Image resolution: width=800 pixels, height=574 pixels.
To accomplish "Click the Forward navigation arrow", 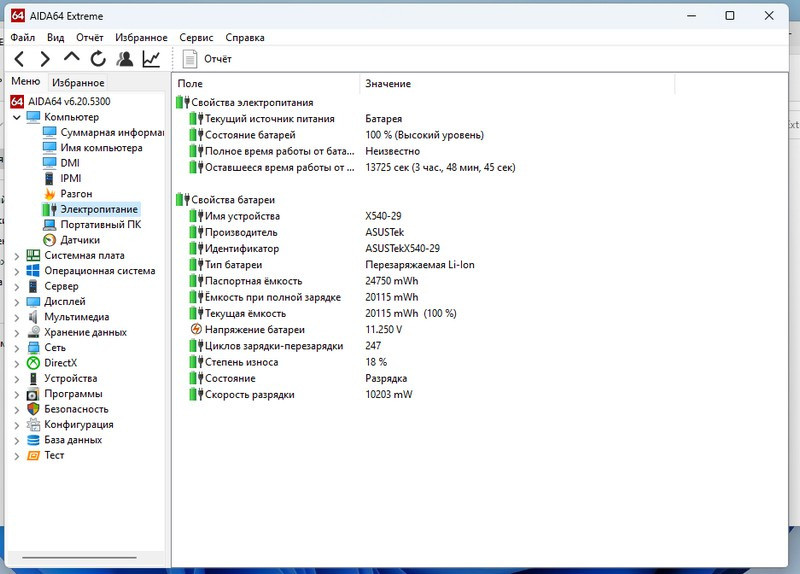I will pos(45,60).
